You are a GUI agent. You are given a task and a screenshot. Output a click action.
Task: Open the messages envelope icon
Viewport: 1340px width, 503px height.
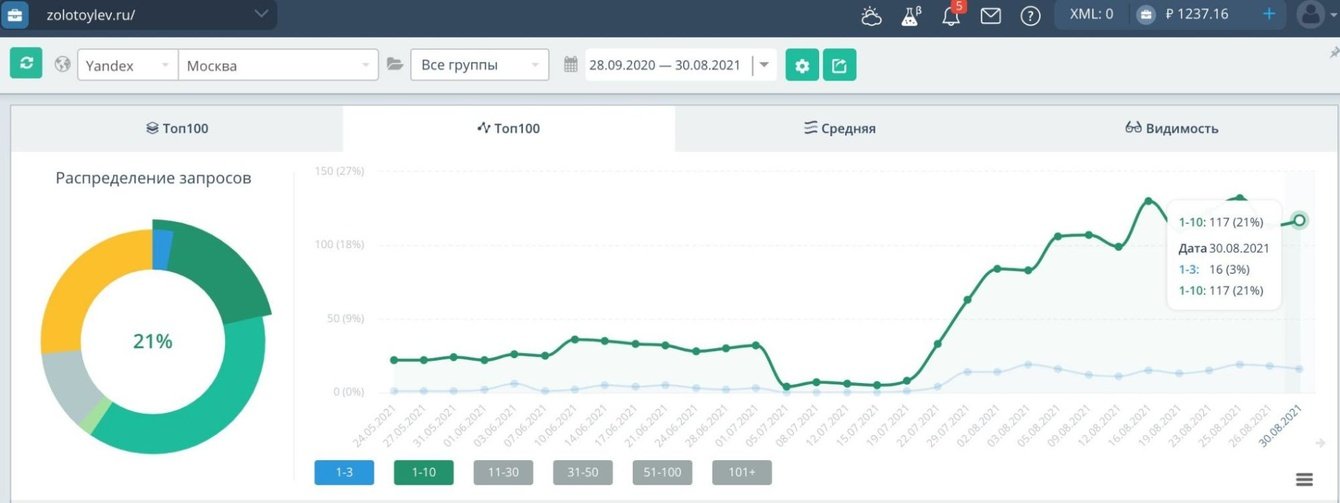[991, 15]
